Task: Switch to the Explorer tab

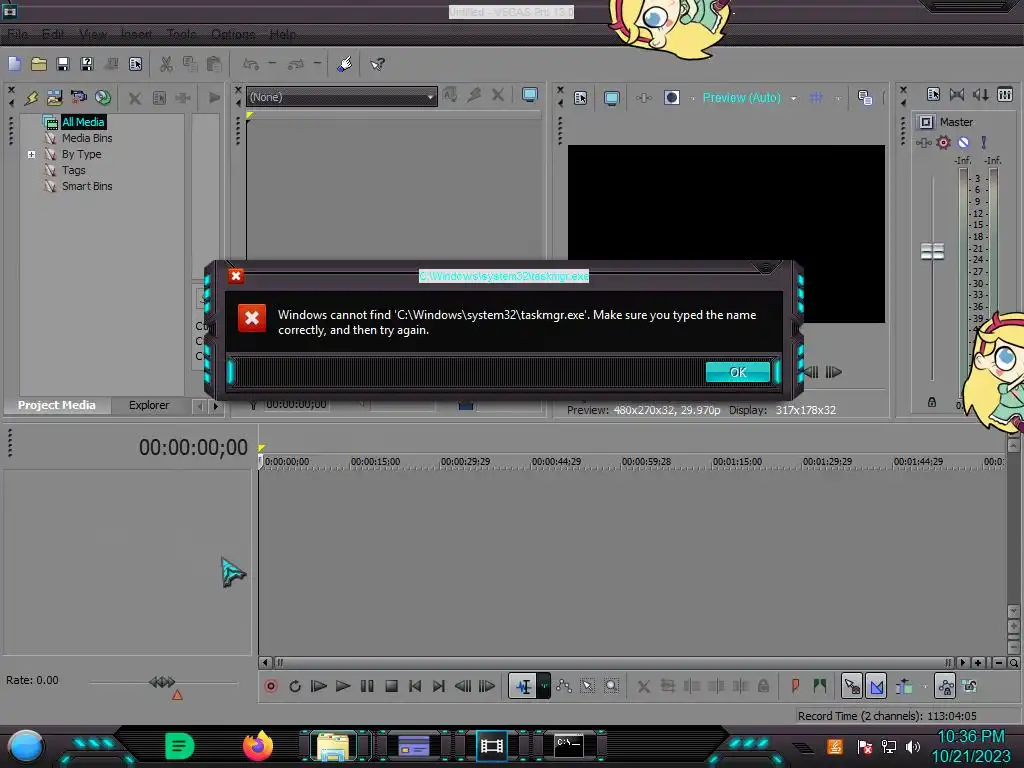Action: pyautogui.click(x=149, y=405)
